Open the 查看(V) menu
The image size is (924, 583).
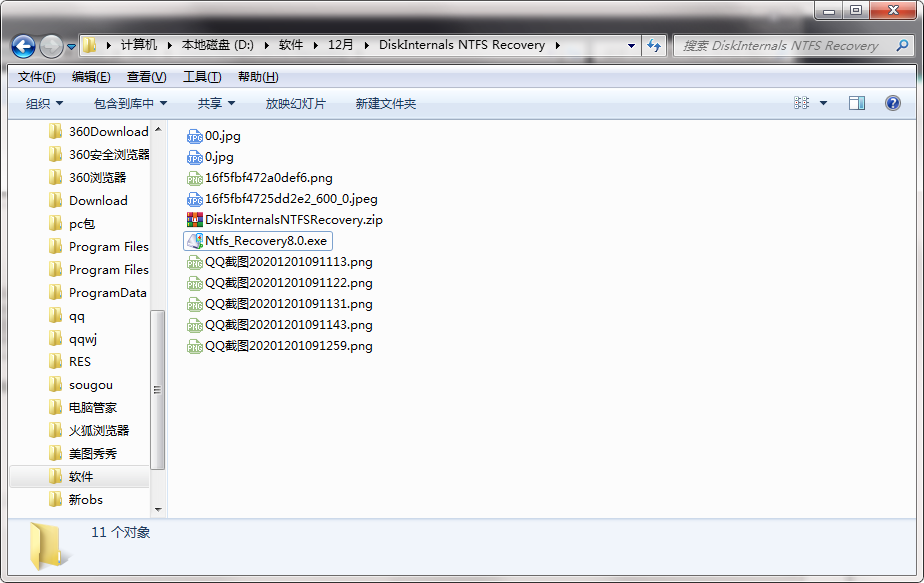[x=146, y=77]
